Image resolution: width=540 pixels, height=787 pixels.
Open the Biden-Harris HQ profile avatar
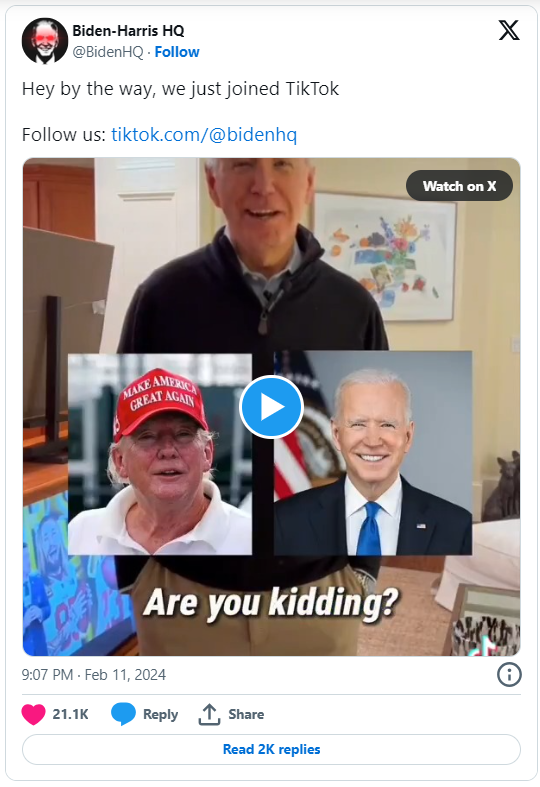pos(45,41)
